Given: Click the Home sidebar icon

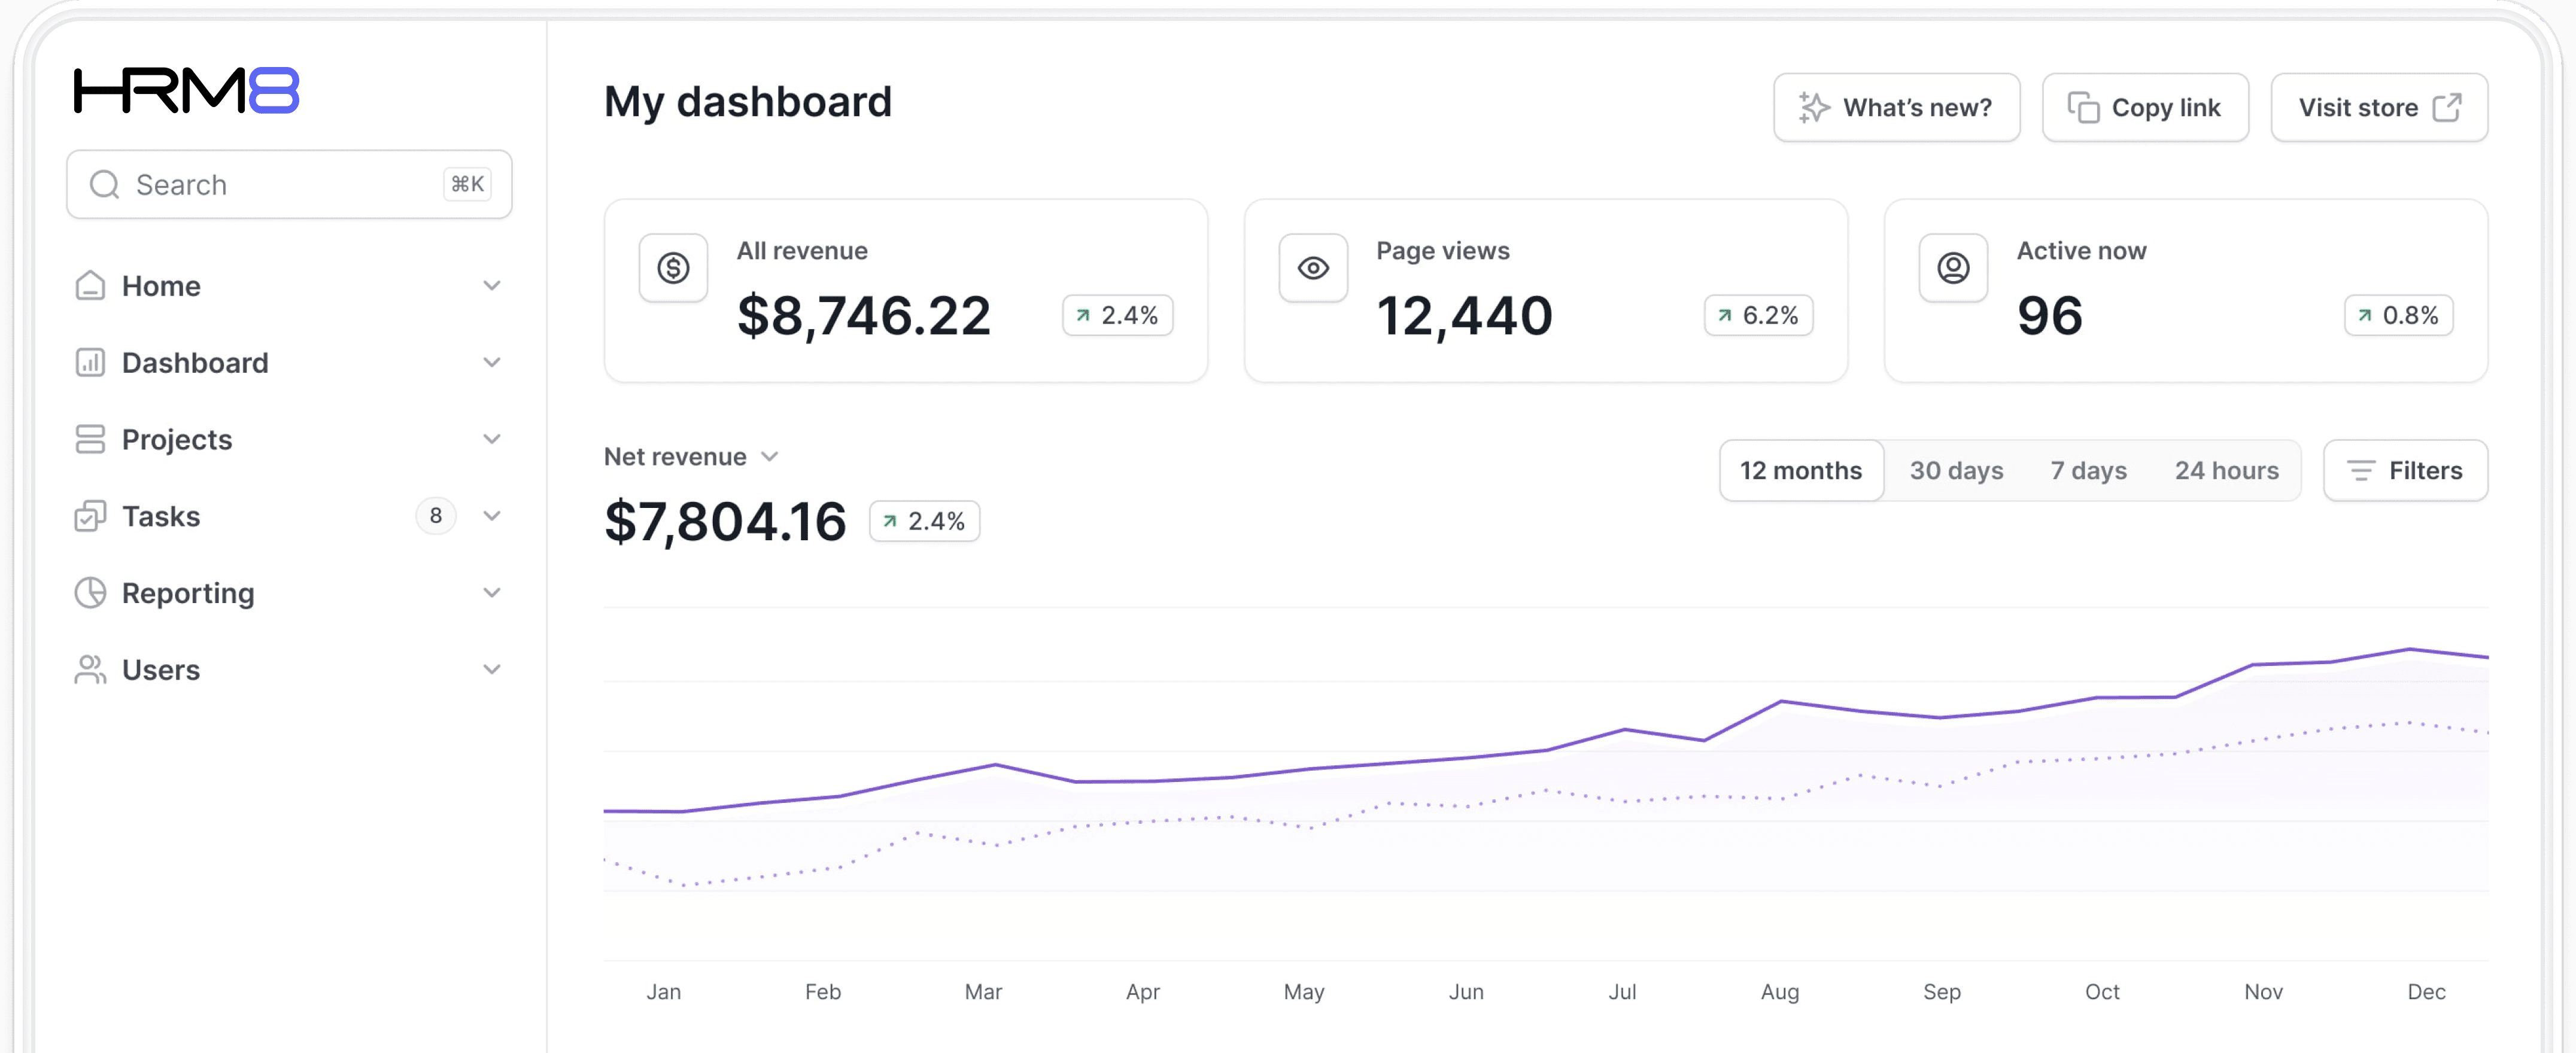Looking at the screenshot, I should (90, 286).
